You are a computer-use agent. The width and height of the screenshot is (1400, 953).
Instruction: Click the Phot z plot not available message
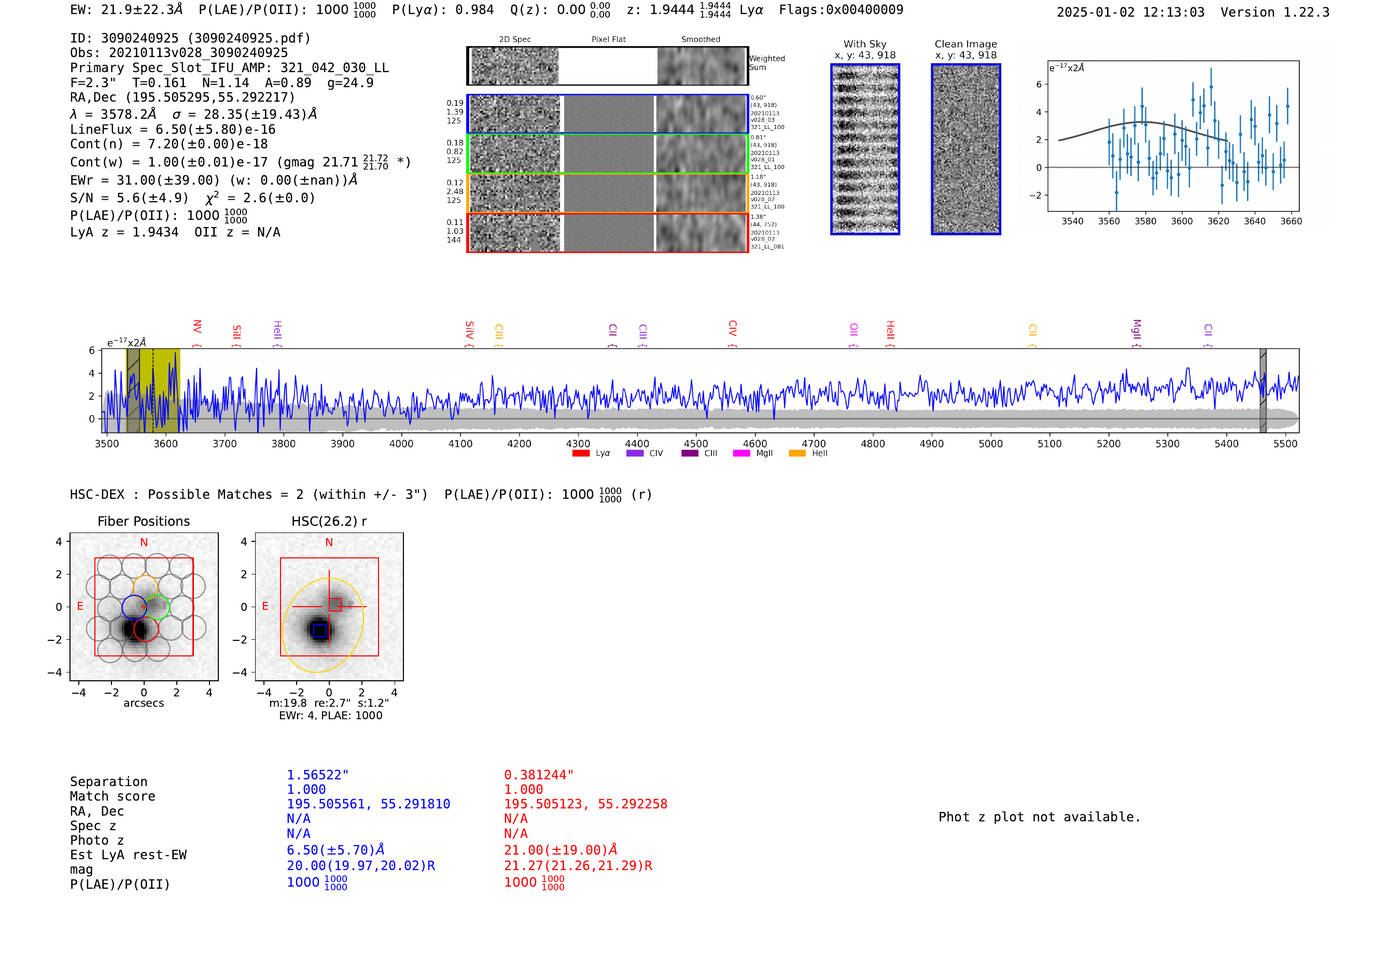(x=1039, y=817)
